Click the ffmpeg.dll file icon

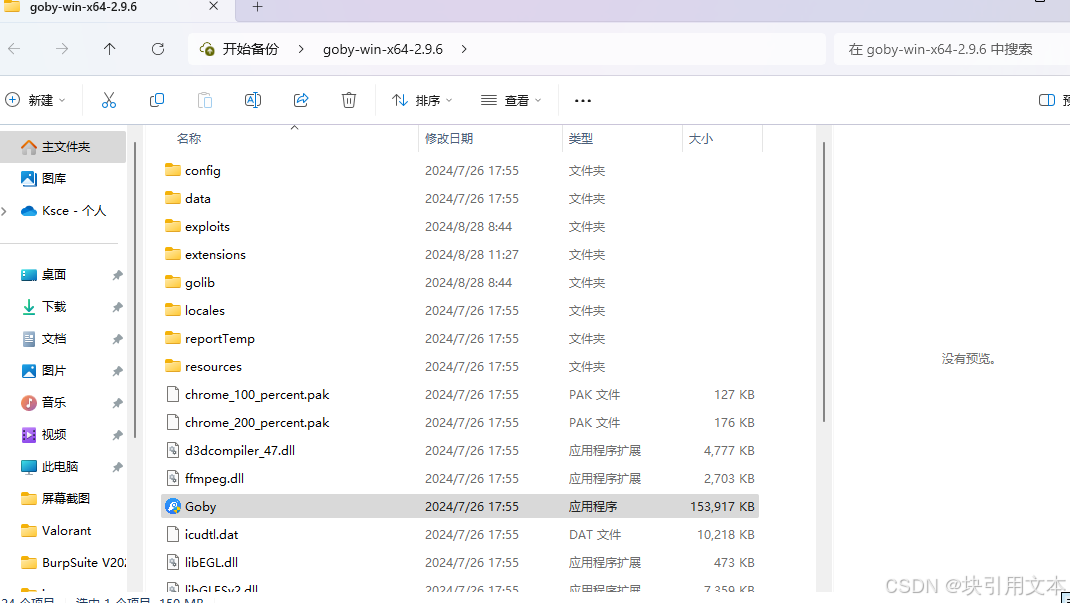click(173, 478)
